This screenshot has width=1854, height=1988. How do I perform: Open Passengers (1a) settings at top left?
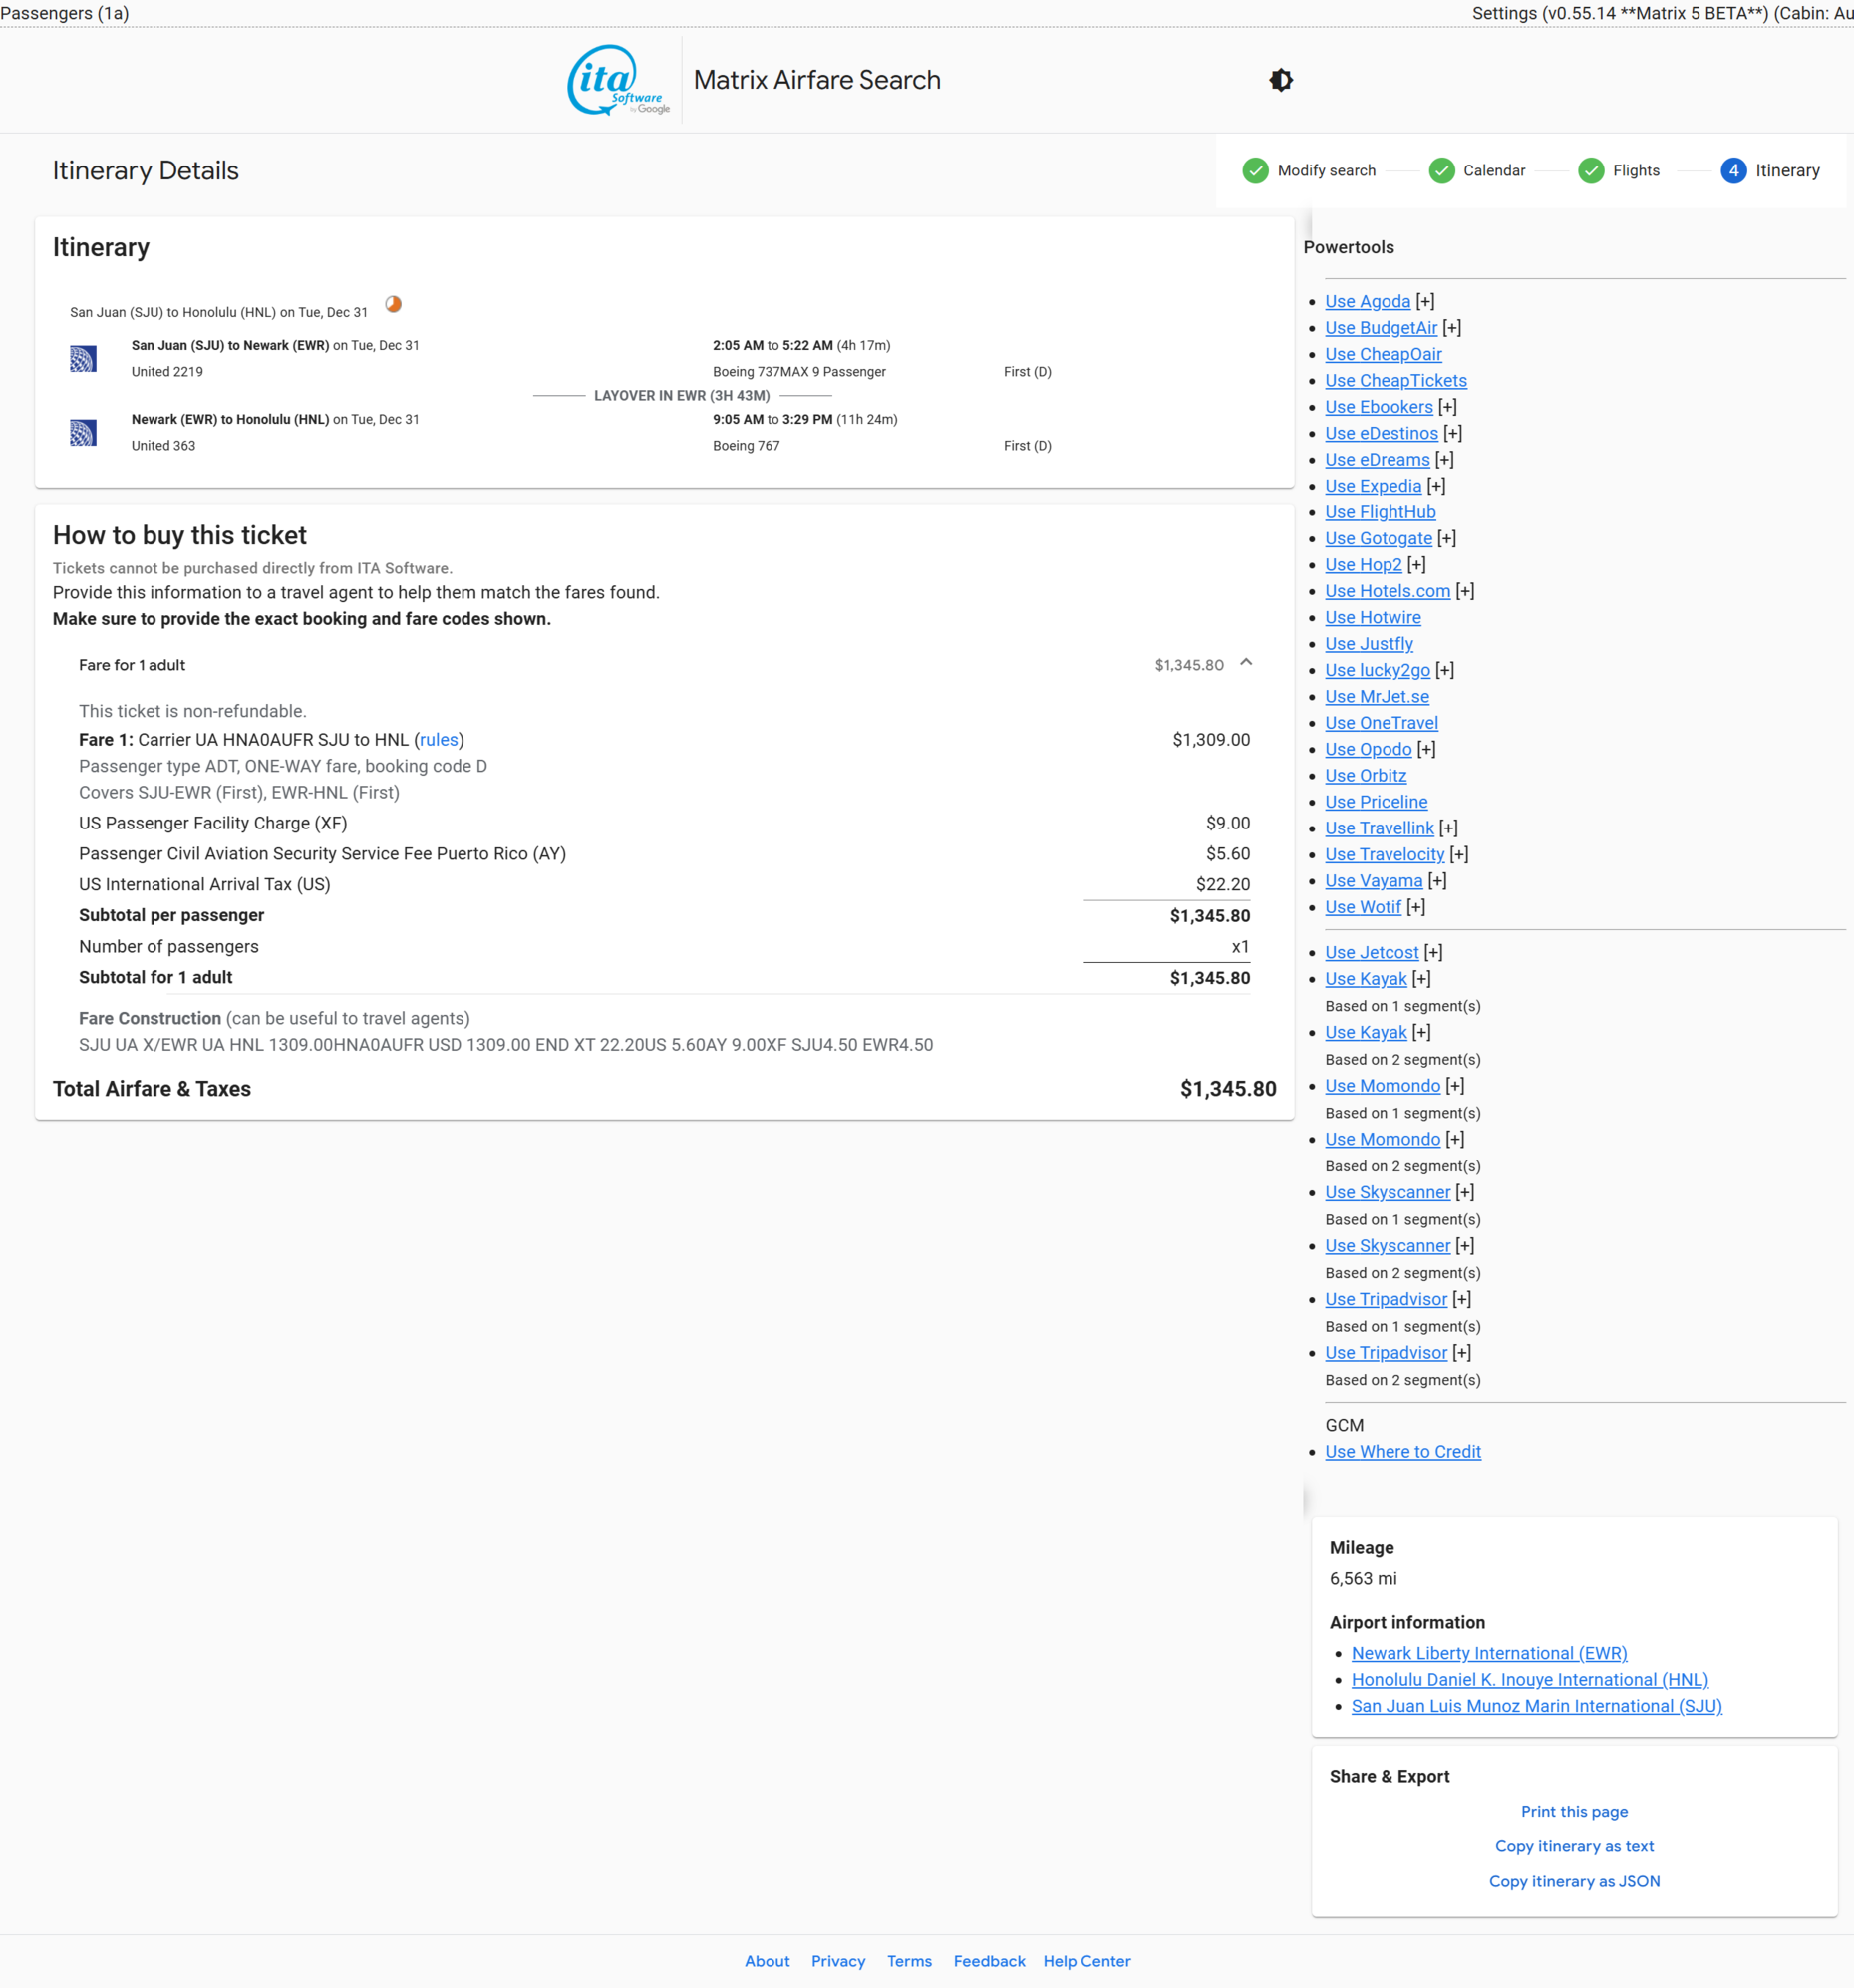point(65,13)
